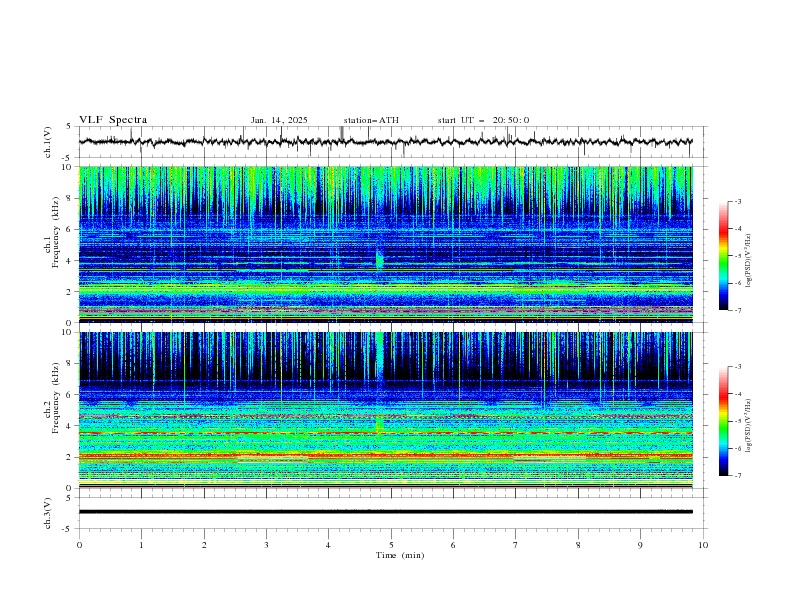Click the "-7" label on ch.2 colorbar
Image resolution: width=792 pixels, height=612 pixels.
tap(738, 475)
